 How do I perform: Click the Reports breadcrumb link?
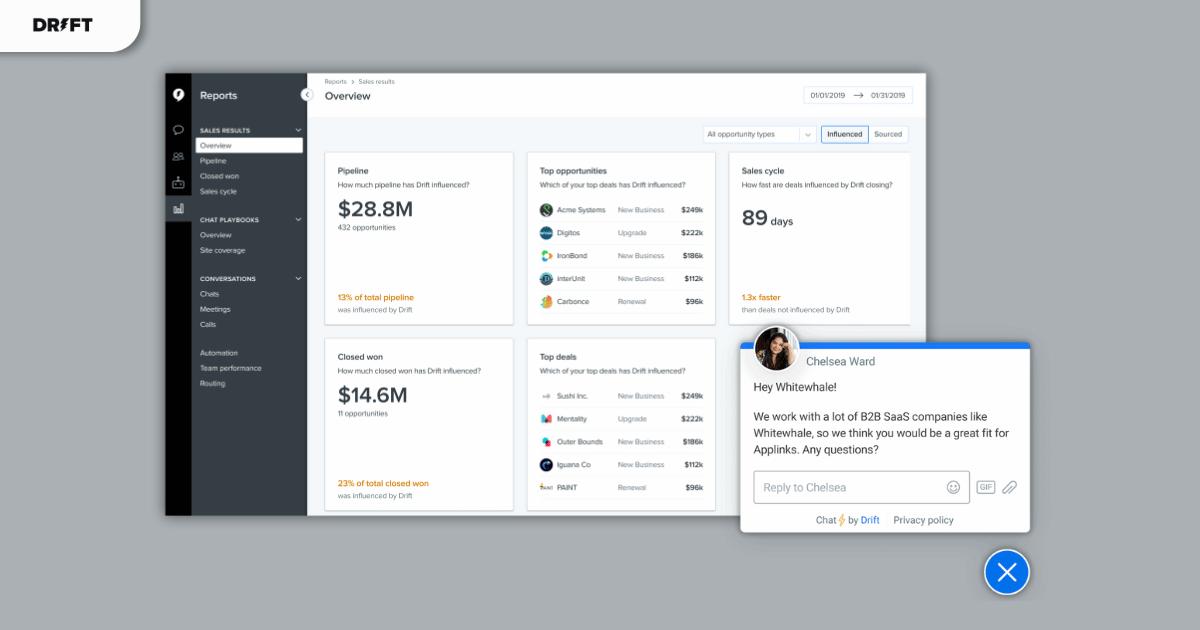coord(335,82)
